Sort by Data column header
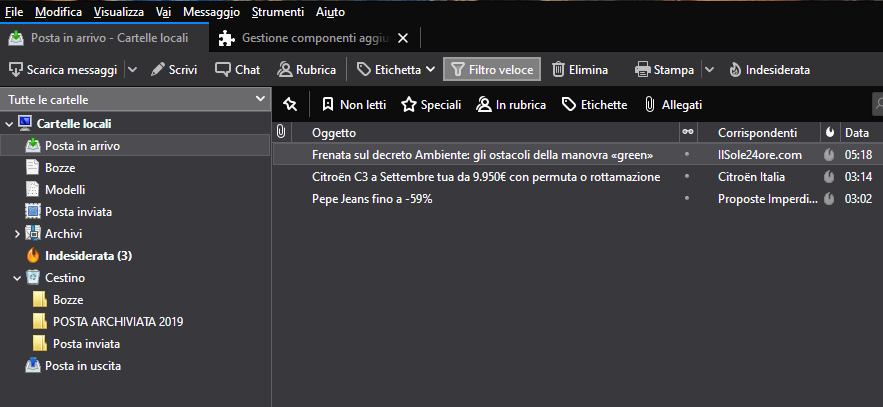 click(861, 133)
